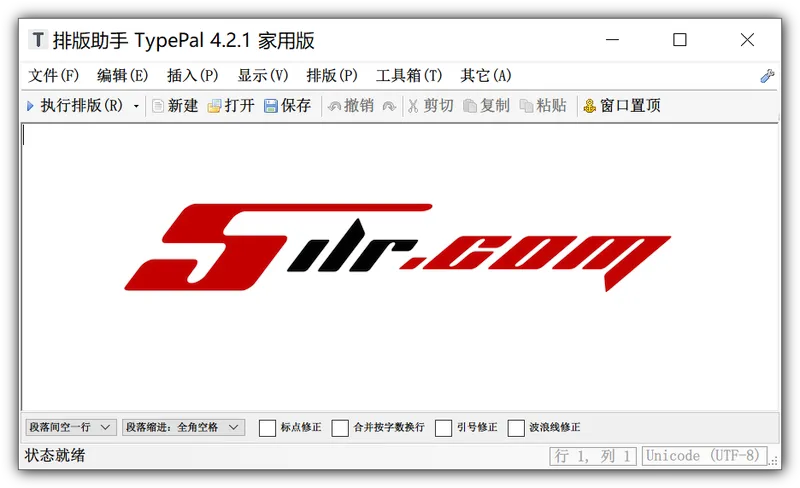Click inside the main text editing area
This screenshot has height=488, width=800.
[x=399, y=267]
